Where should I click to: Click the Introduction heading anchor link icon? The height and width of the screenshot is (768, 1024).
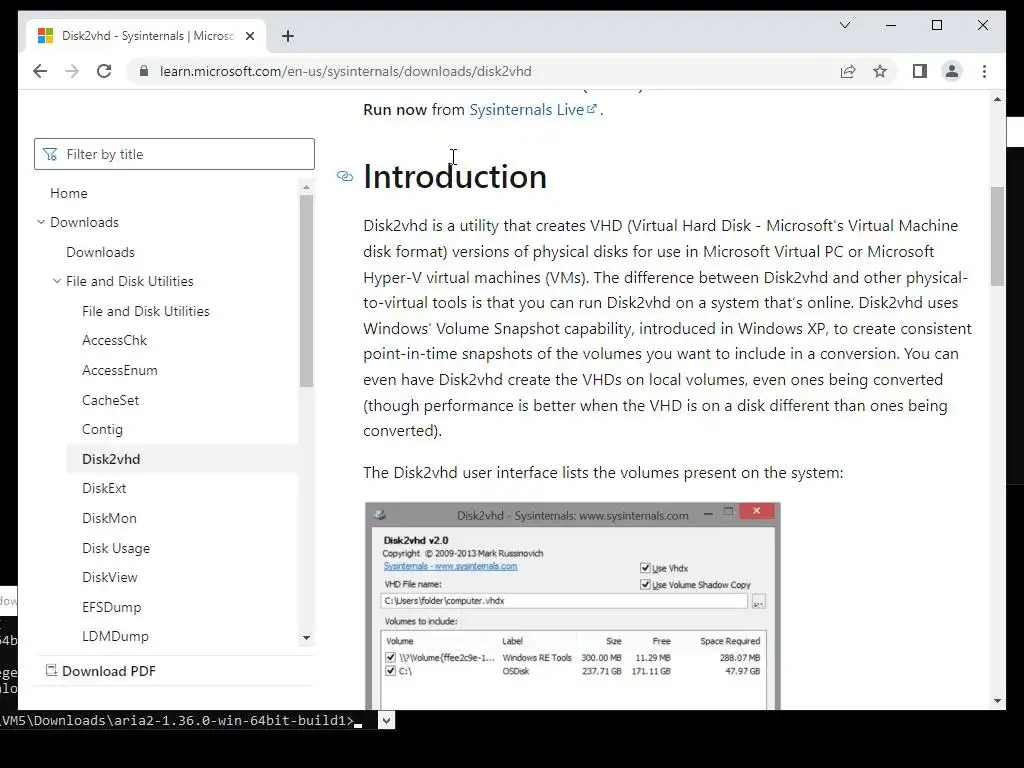pyautogui.click(x=345, y=176)
